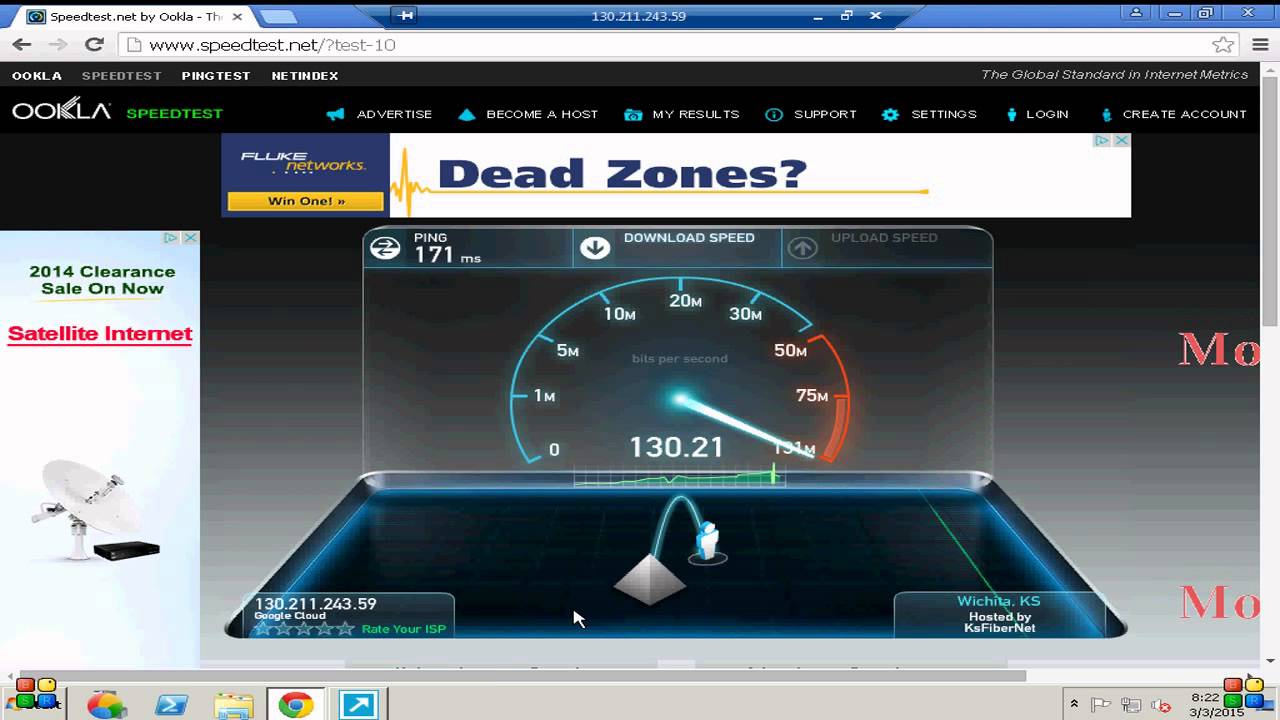Reload the Speedtest page

coord(94,45)
